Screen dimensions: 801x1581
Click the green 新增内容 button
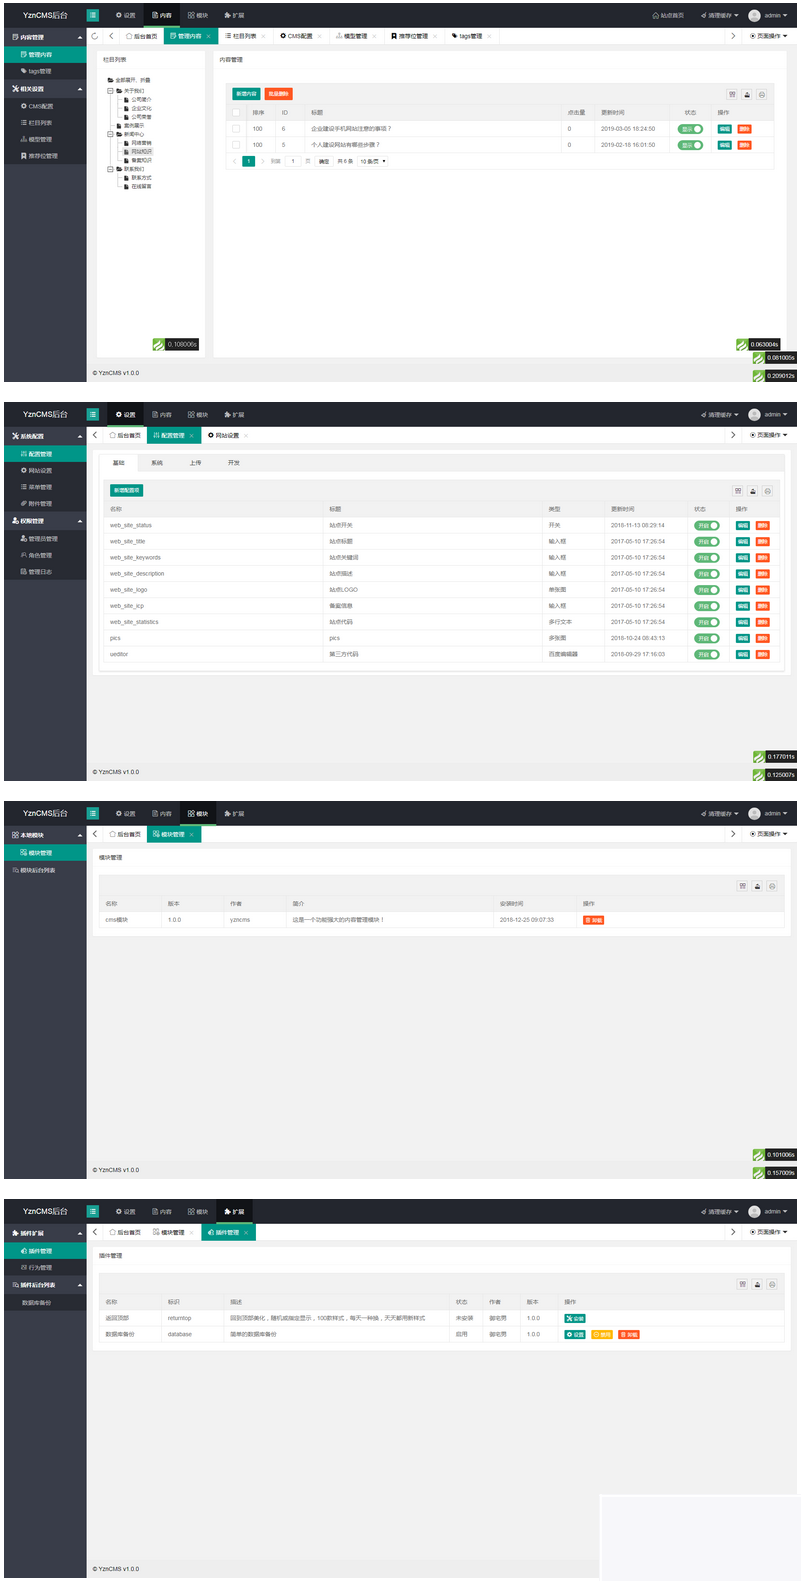point(246,94)
